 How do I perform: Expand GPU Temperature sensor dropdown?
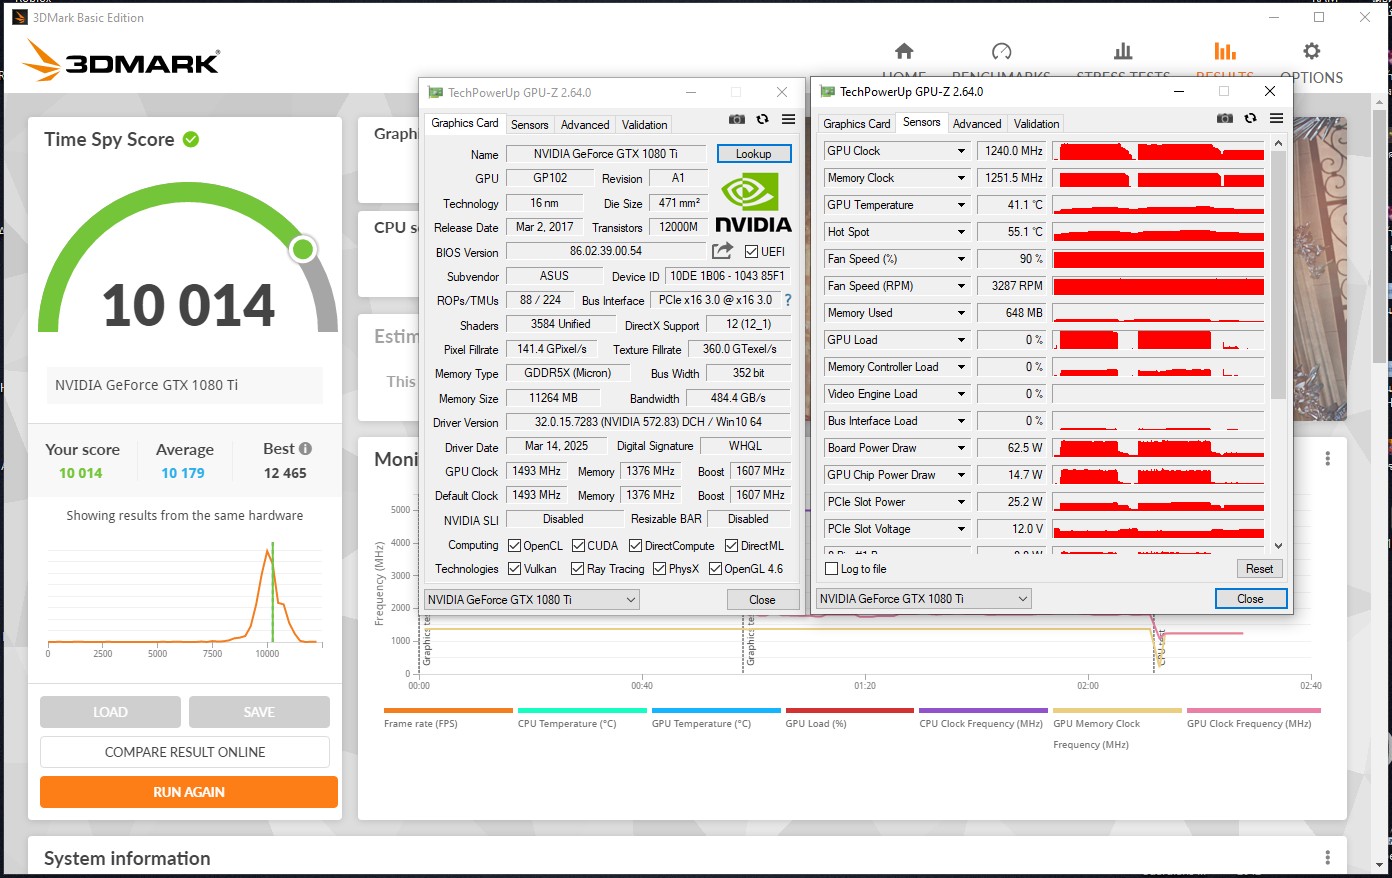click(961, 205)
